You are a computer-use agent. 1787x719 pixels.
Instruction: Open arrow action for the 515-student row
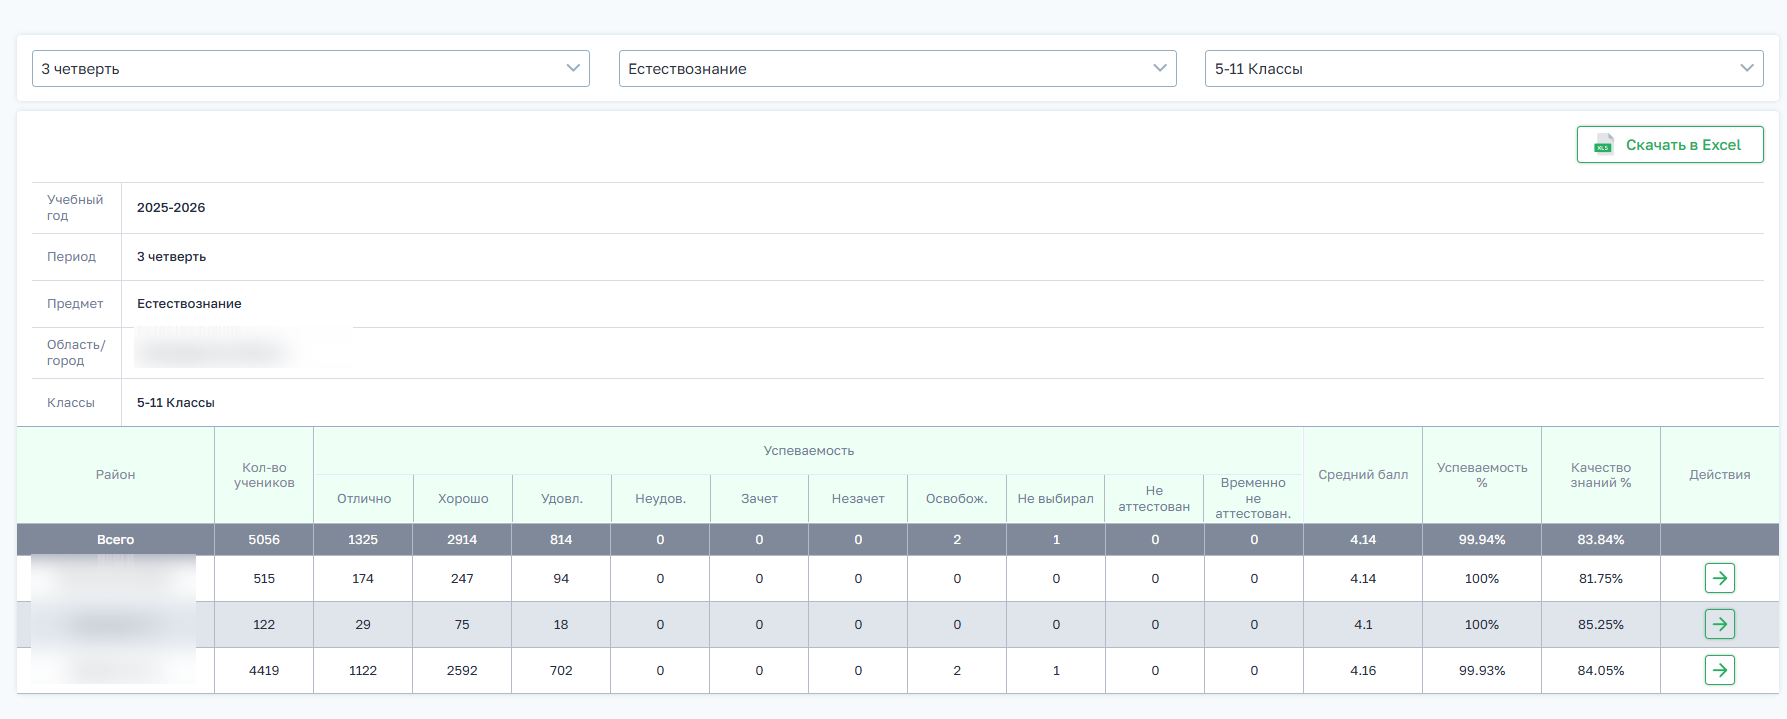[1719, 578]
